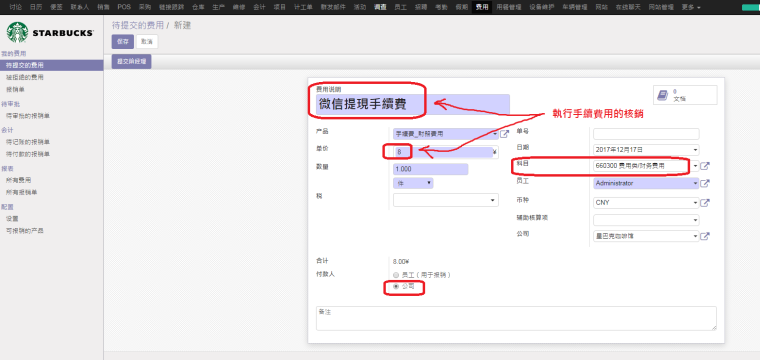The image size is (760, 360).
Task: Focus the 单号 reference field
Action: click(x=646, y=134)
